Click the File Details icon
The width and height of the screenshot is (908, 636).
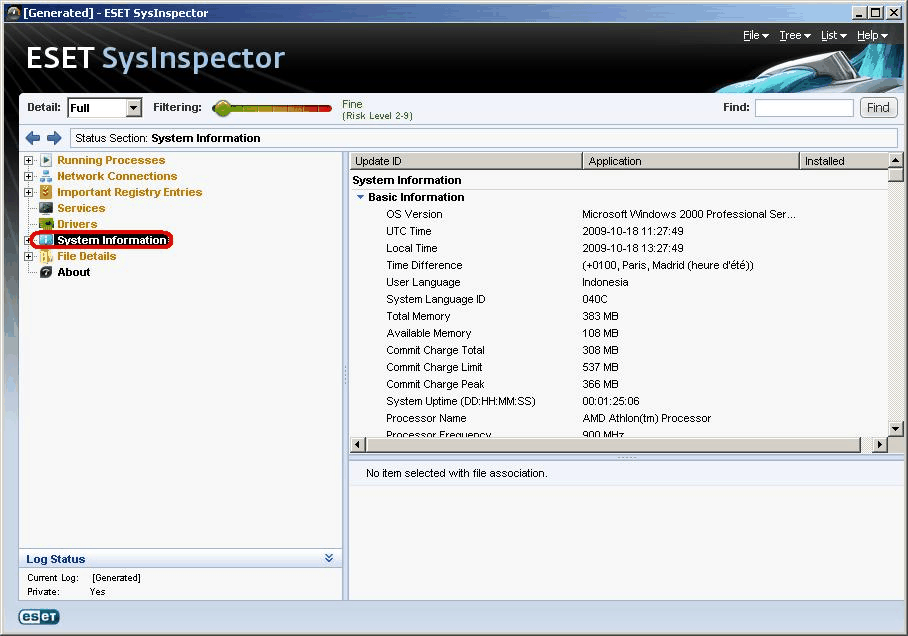point(46,256)
